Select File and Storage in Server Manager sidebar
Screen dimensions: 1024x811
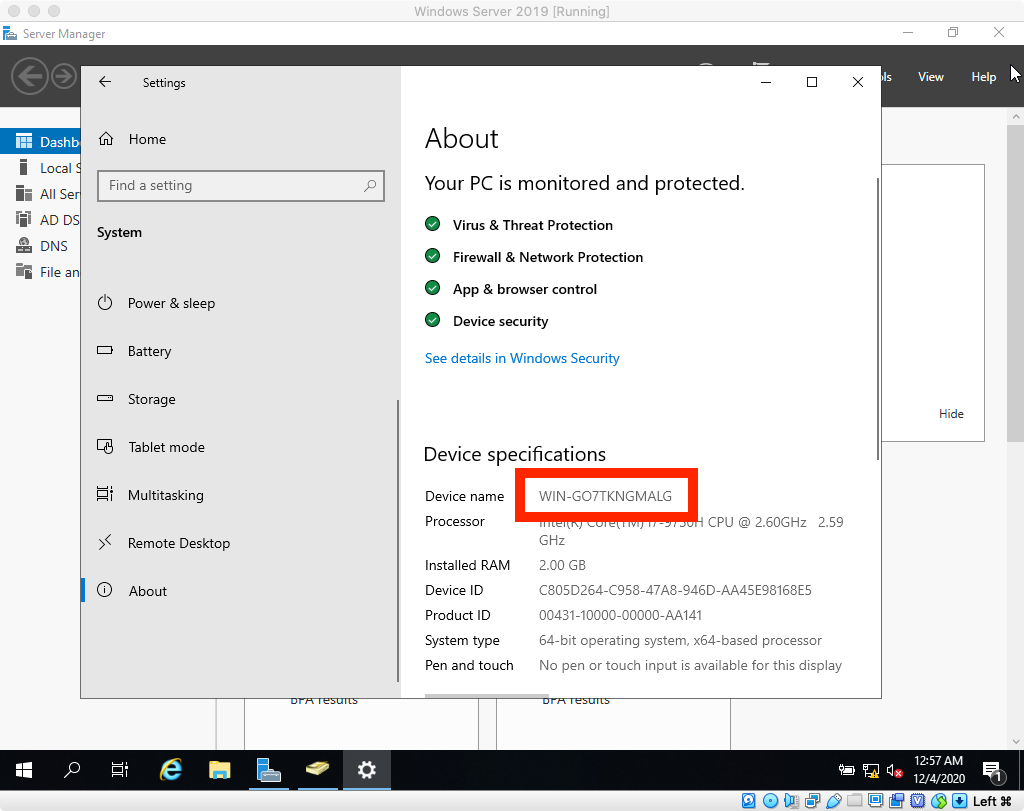(x=40, y=272)
